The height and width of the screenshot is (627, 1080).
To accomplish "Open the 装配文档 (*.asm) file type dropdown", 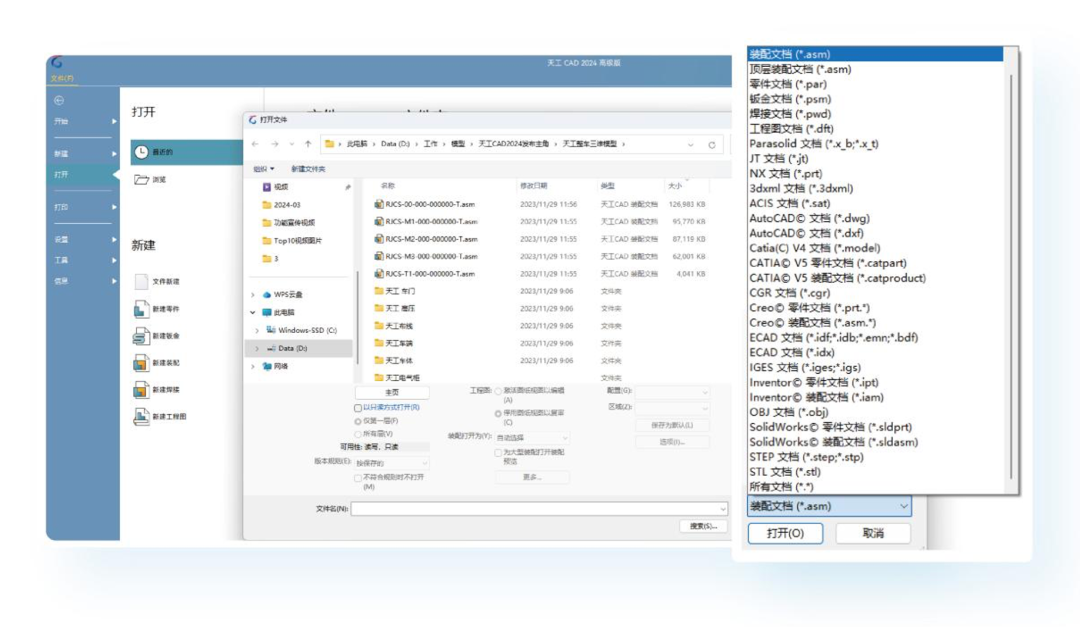I will [829, 507].
